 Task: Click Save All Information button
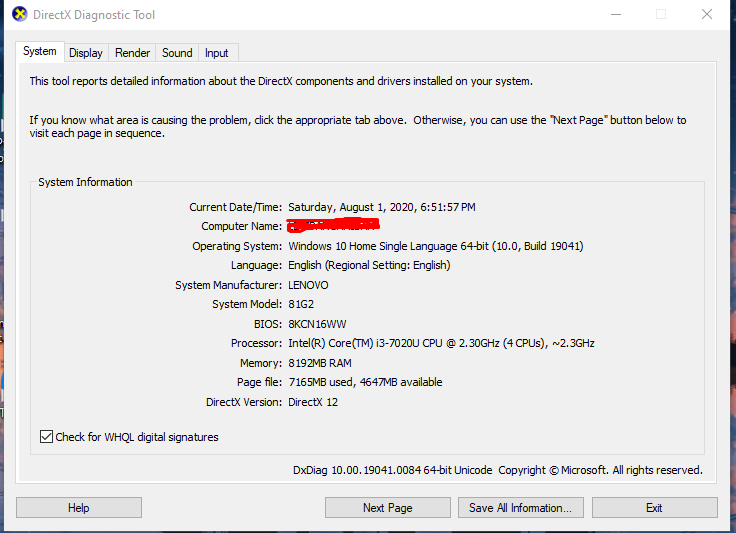coord(521,508)
